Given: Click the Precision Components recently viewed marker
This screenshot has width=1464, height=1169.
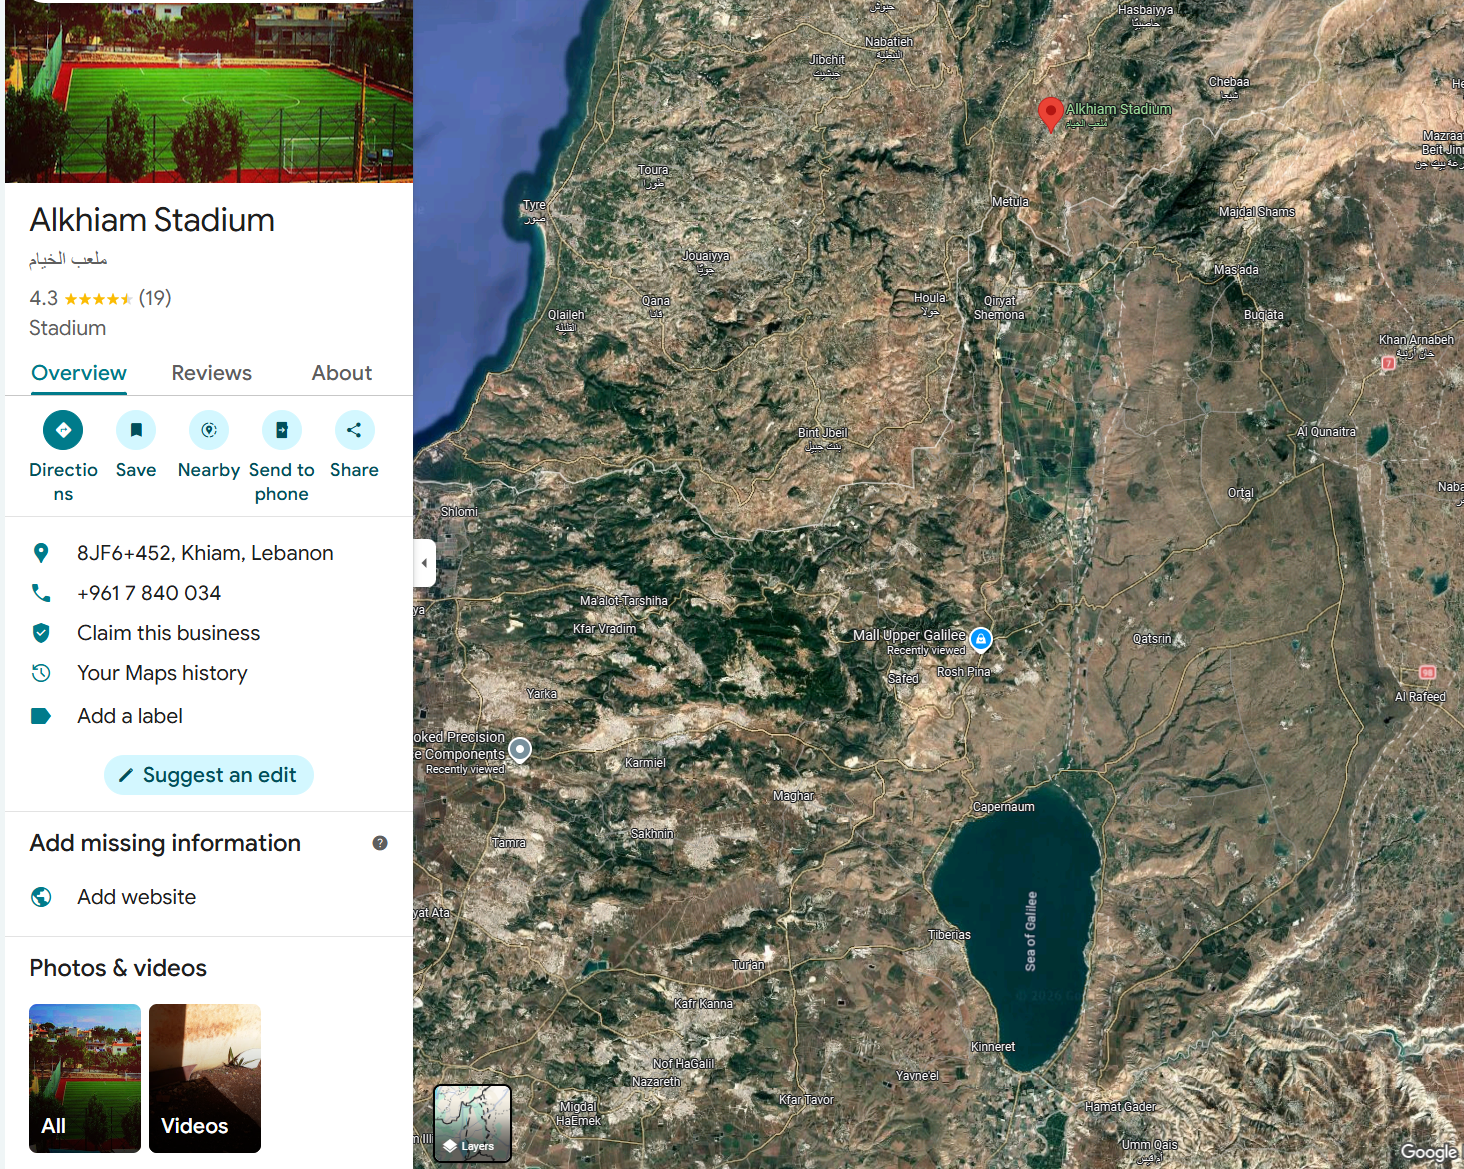Looking at the screenshot, I should point(520,749).
